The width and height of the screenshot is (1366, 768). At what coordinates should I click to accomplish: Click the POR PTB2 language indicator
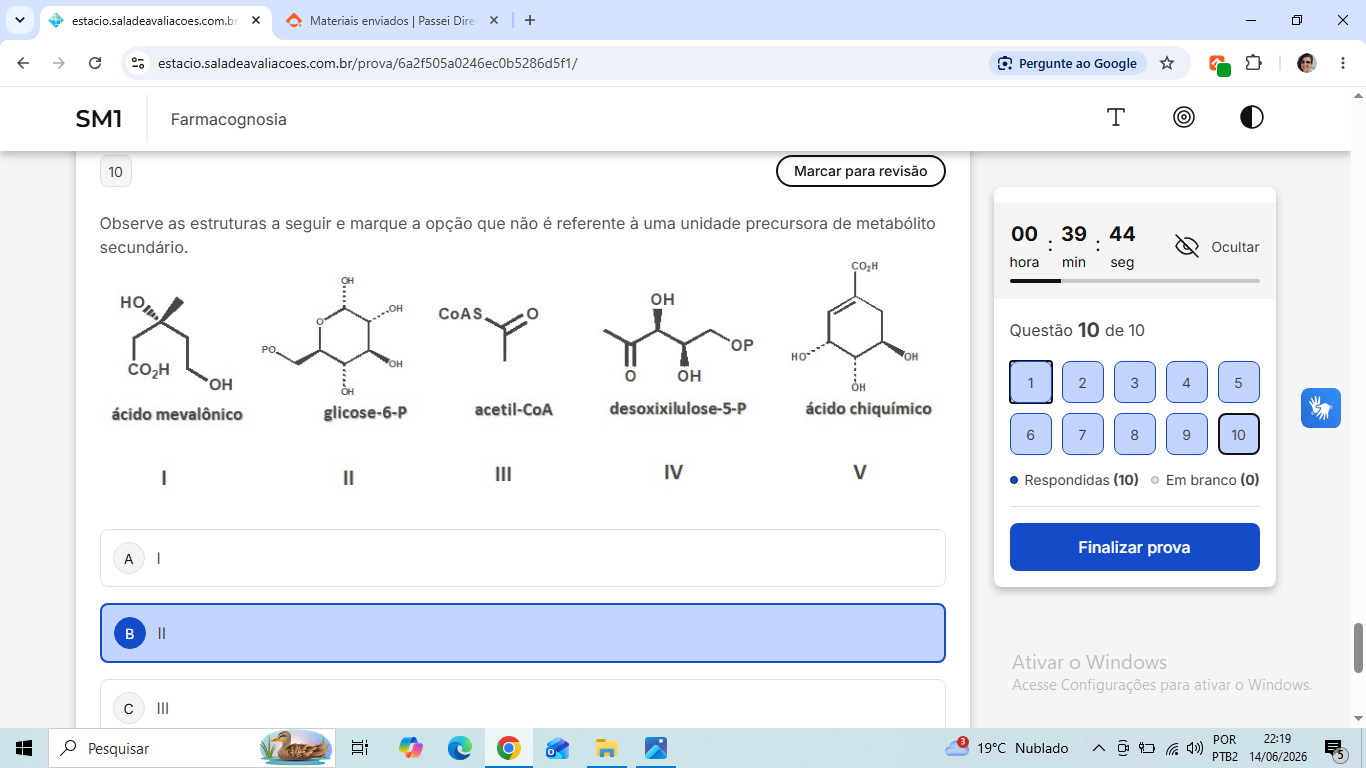coord(1225,748)
